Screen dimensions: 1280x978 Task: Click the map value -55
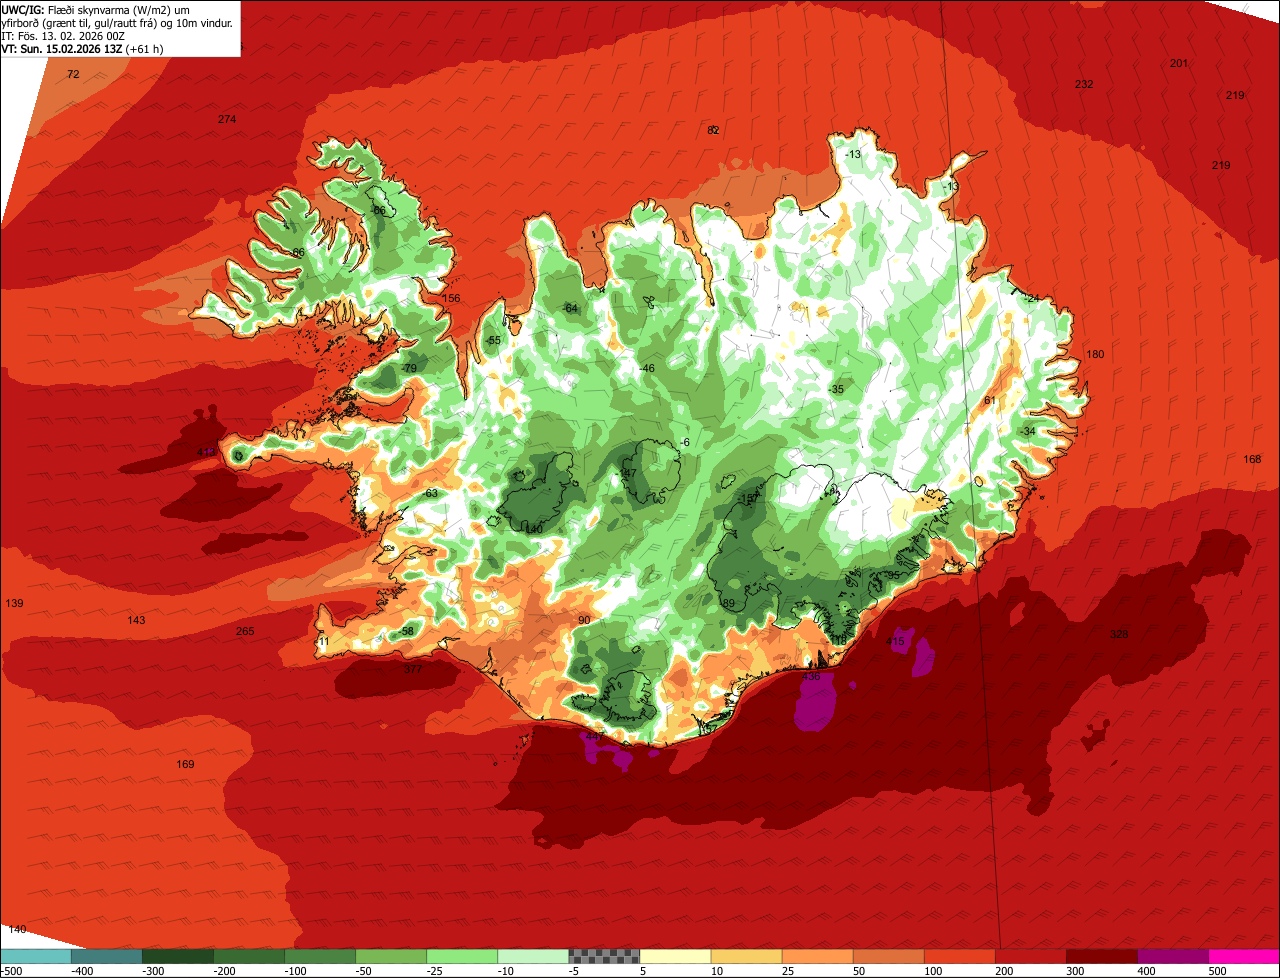coord(493,340)
